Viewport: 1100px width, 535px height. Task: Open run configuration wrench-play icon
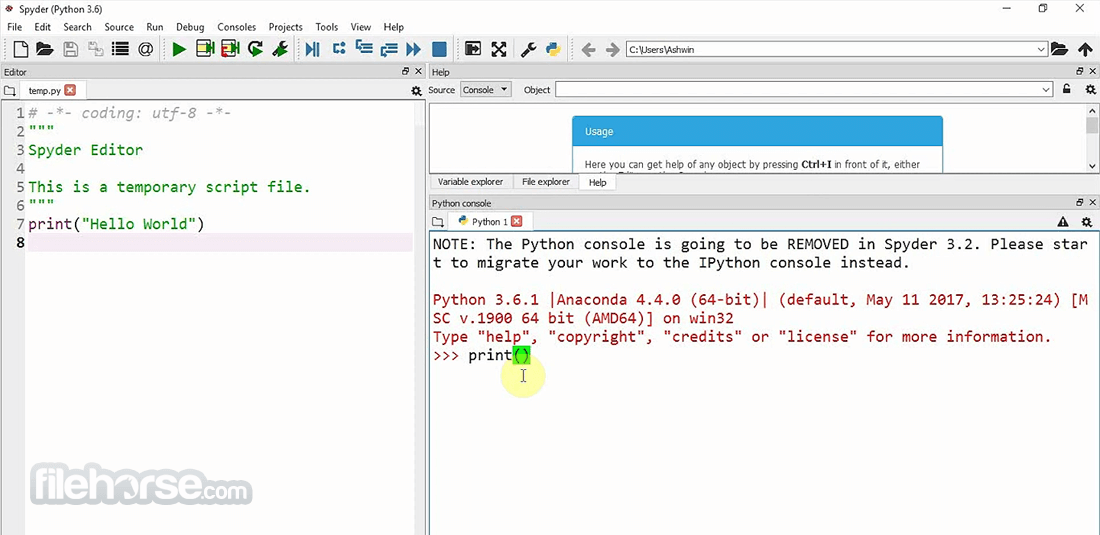click(280, 49)
